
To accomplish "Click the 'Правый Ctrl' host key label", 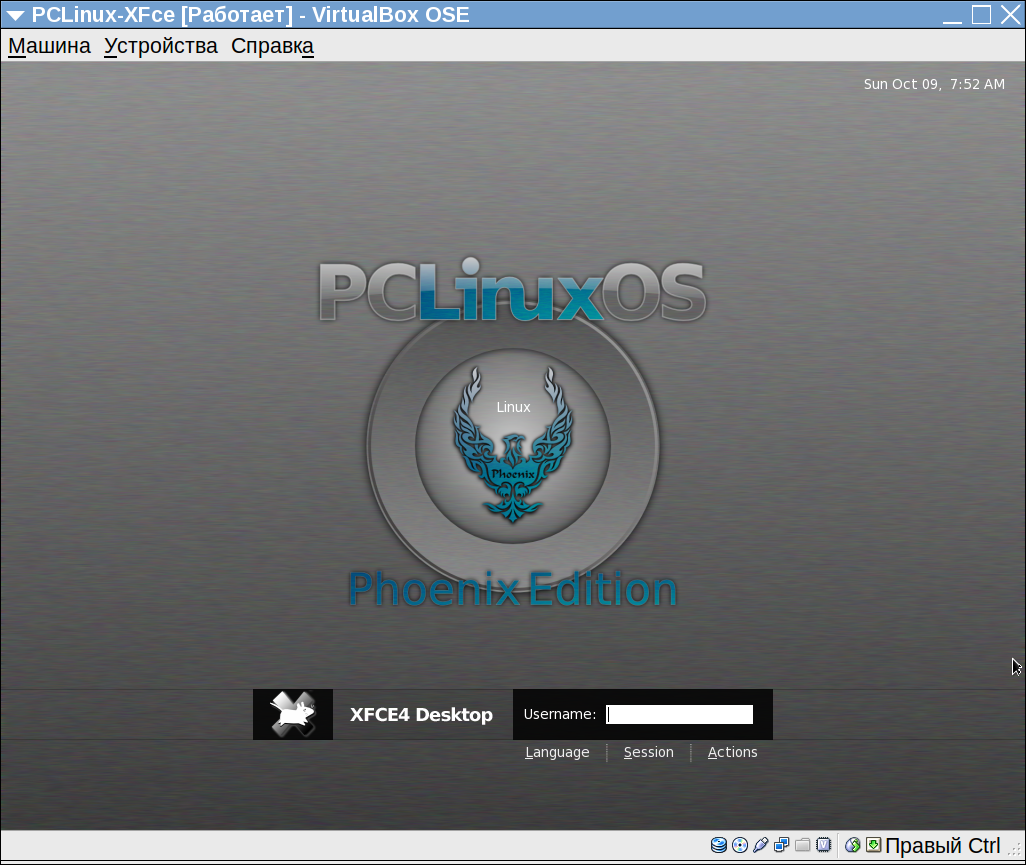I will point(942,845).
